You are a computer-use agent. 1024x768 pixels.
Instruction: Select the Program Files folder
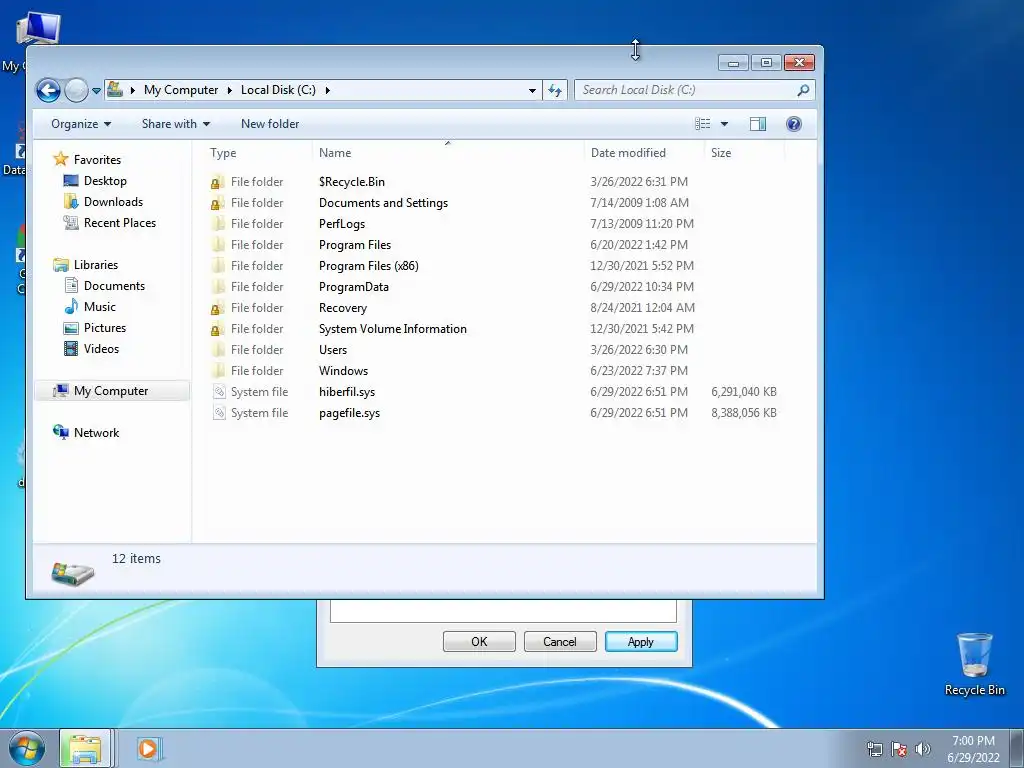point(355,244)
